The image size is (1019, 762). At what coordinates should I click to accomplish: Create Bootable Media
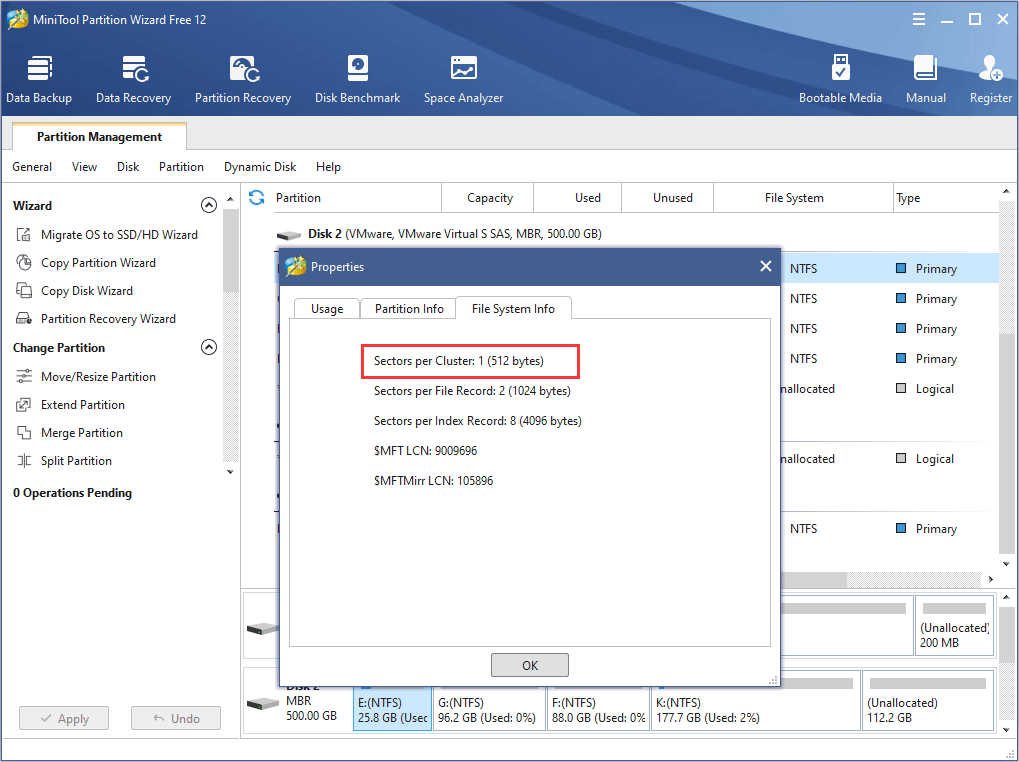point(840,79)
